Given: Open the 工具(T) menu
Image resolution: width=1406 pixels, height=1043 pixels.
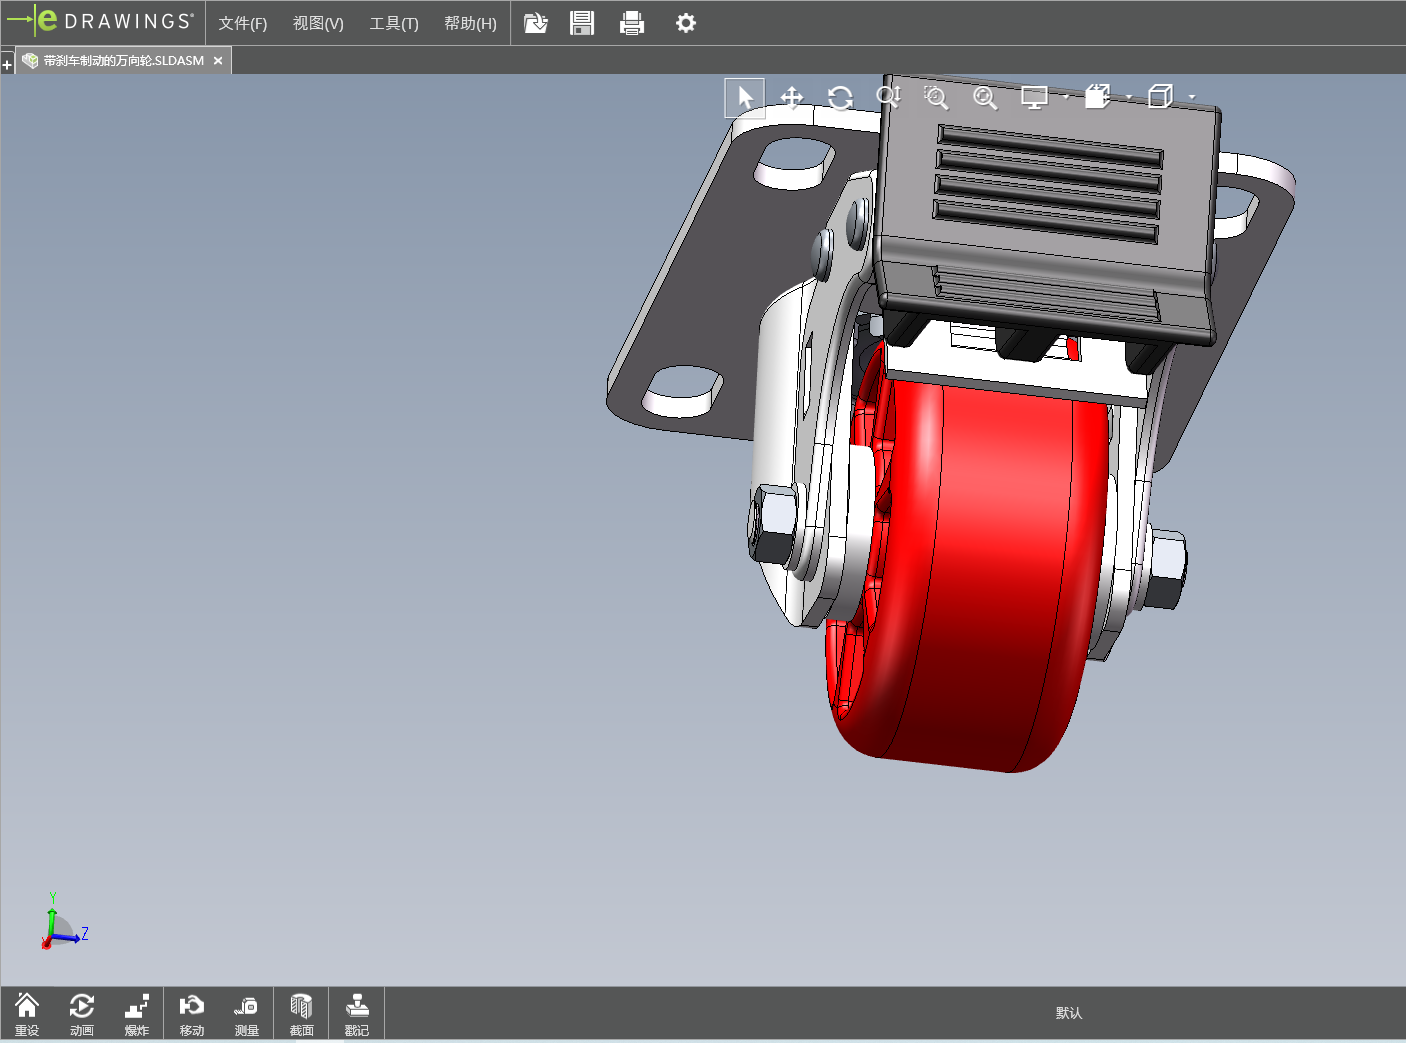Looking at the screenshot, I should 394,23.
